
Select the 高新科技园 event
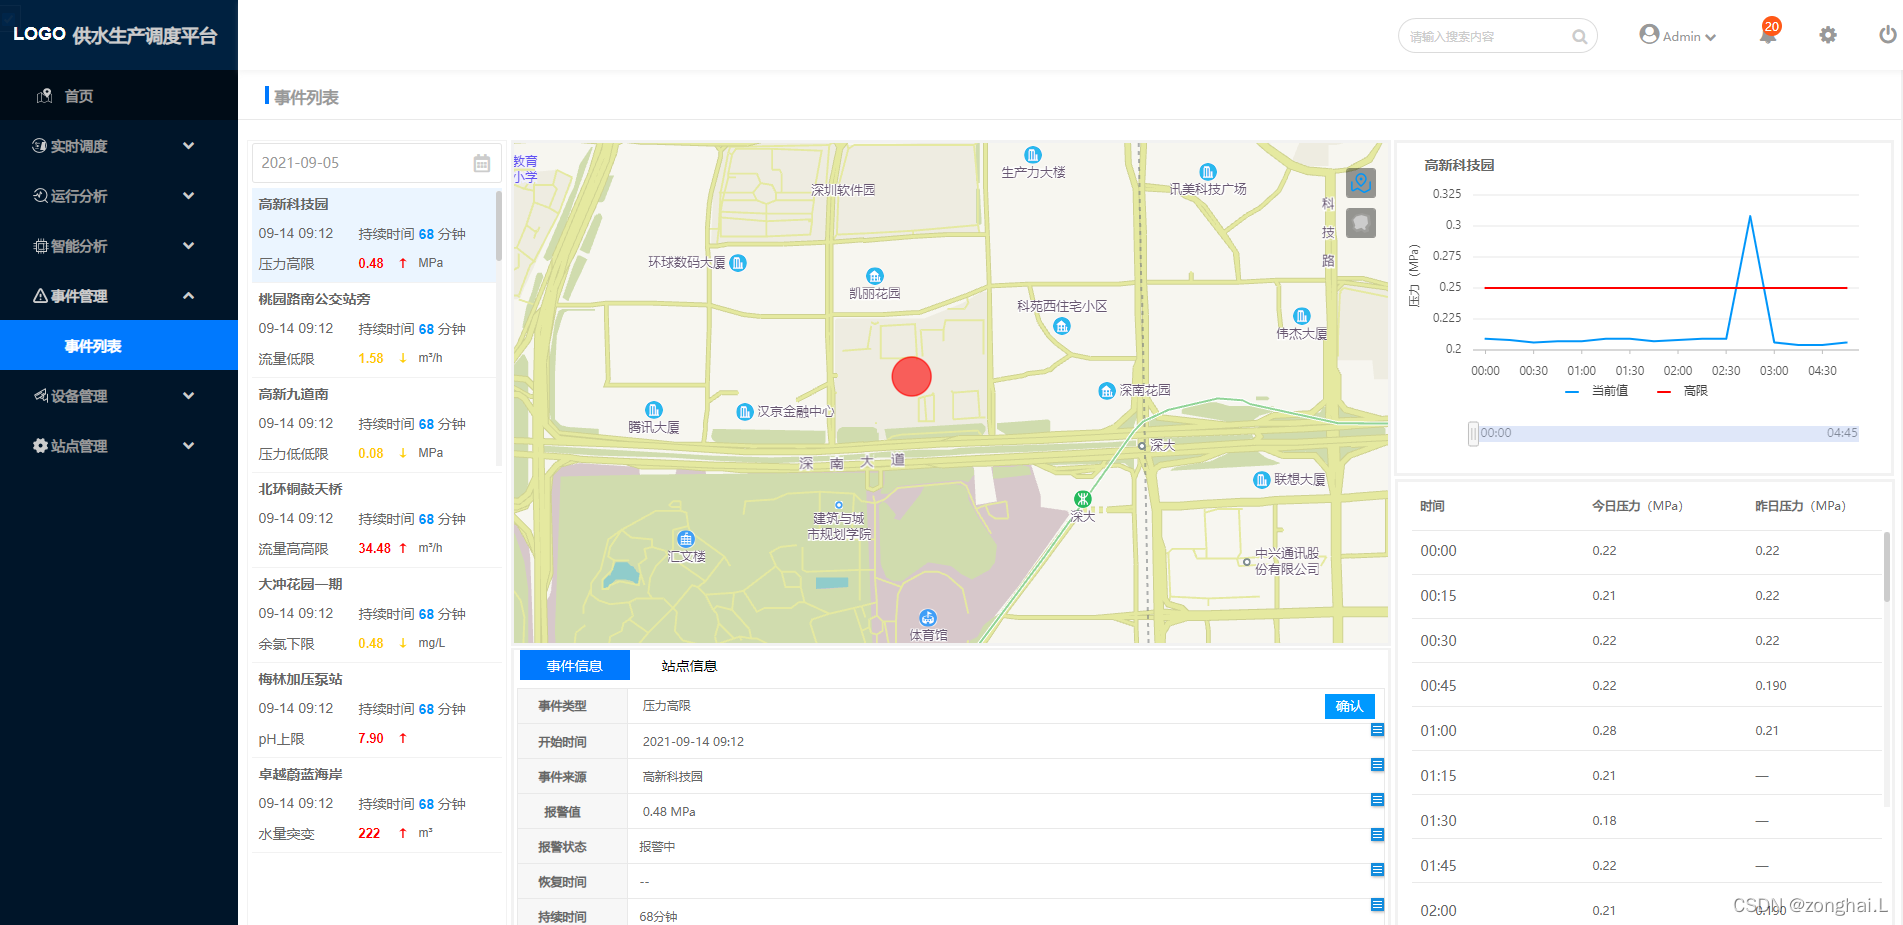pos(375,235)
